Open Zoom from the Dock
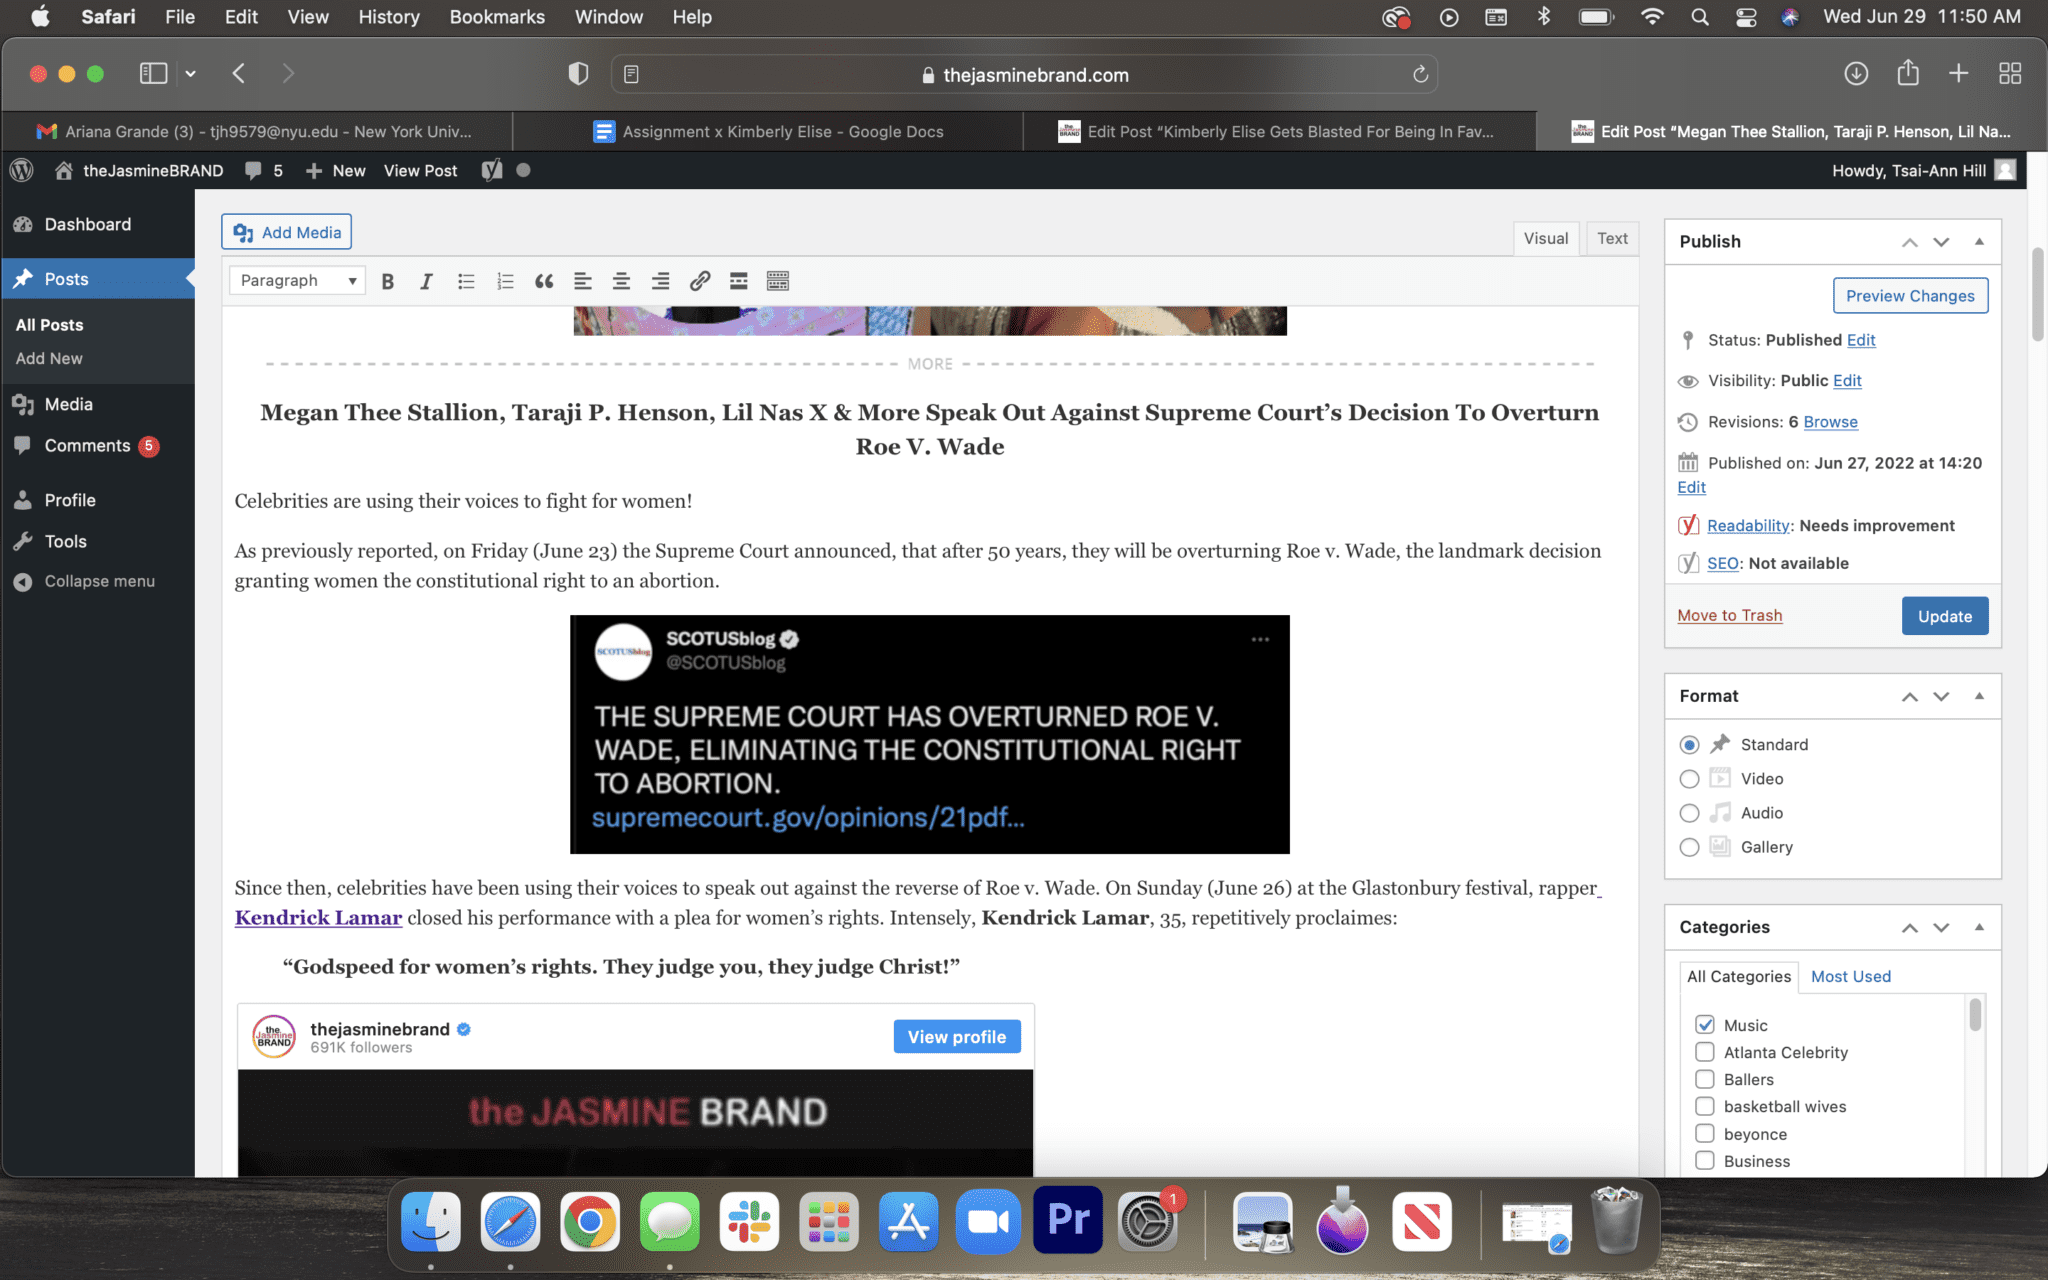This screenshot has width=2048, height=1280. tap(988, 1221)
